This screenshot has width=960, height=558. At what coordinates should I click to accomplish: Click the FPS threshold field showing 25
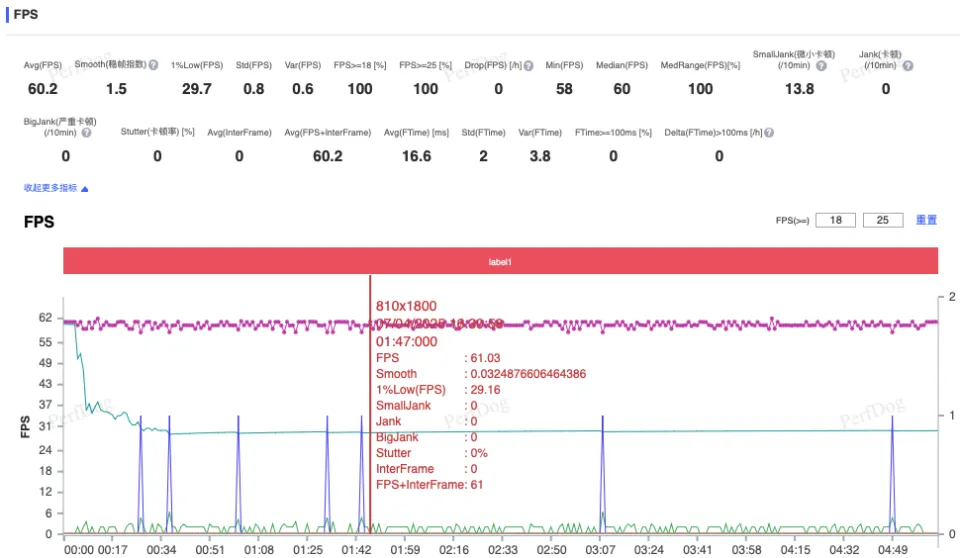pos(884,220)
